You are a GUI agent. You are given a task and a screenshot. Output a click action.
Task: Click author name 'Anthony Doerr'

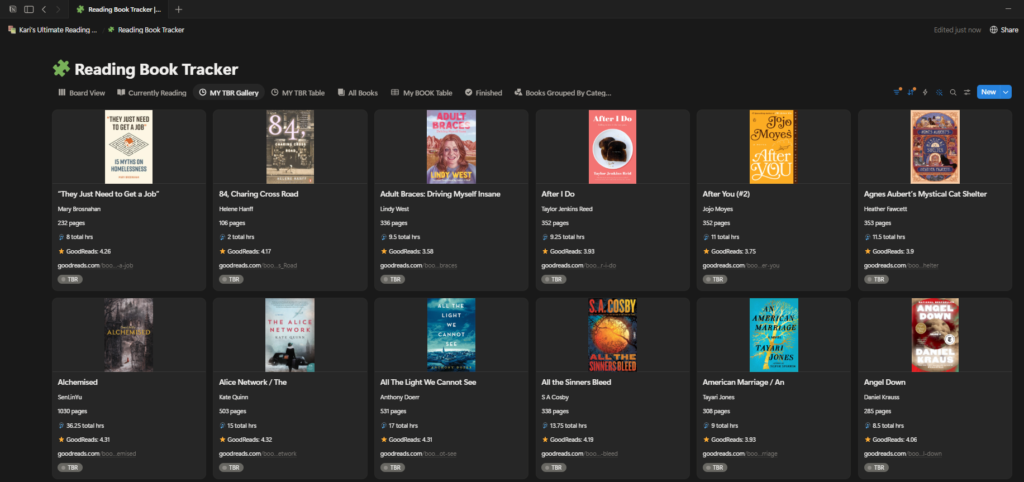400,397
